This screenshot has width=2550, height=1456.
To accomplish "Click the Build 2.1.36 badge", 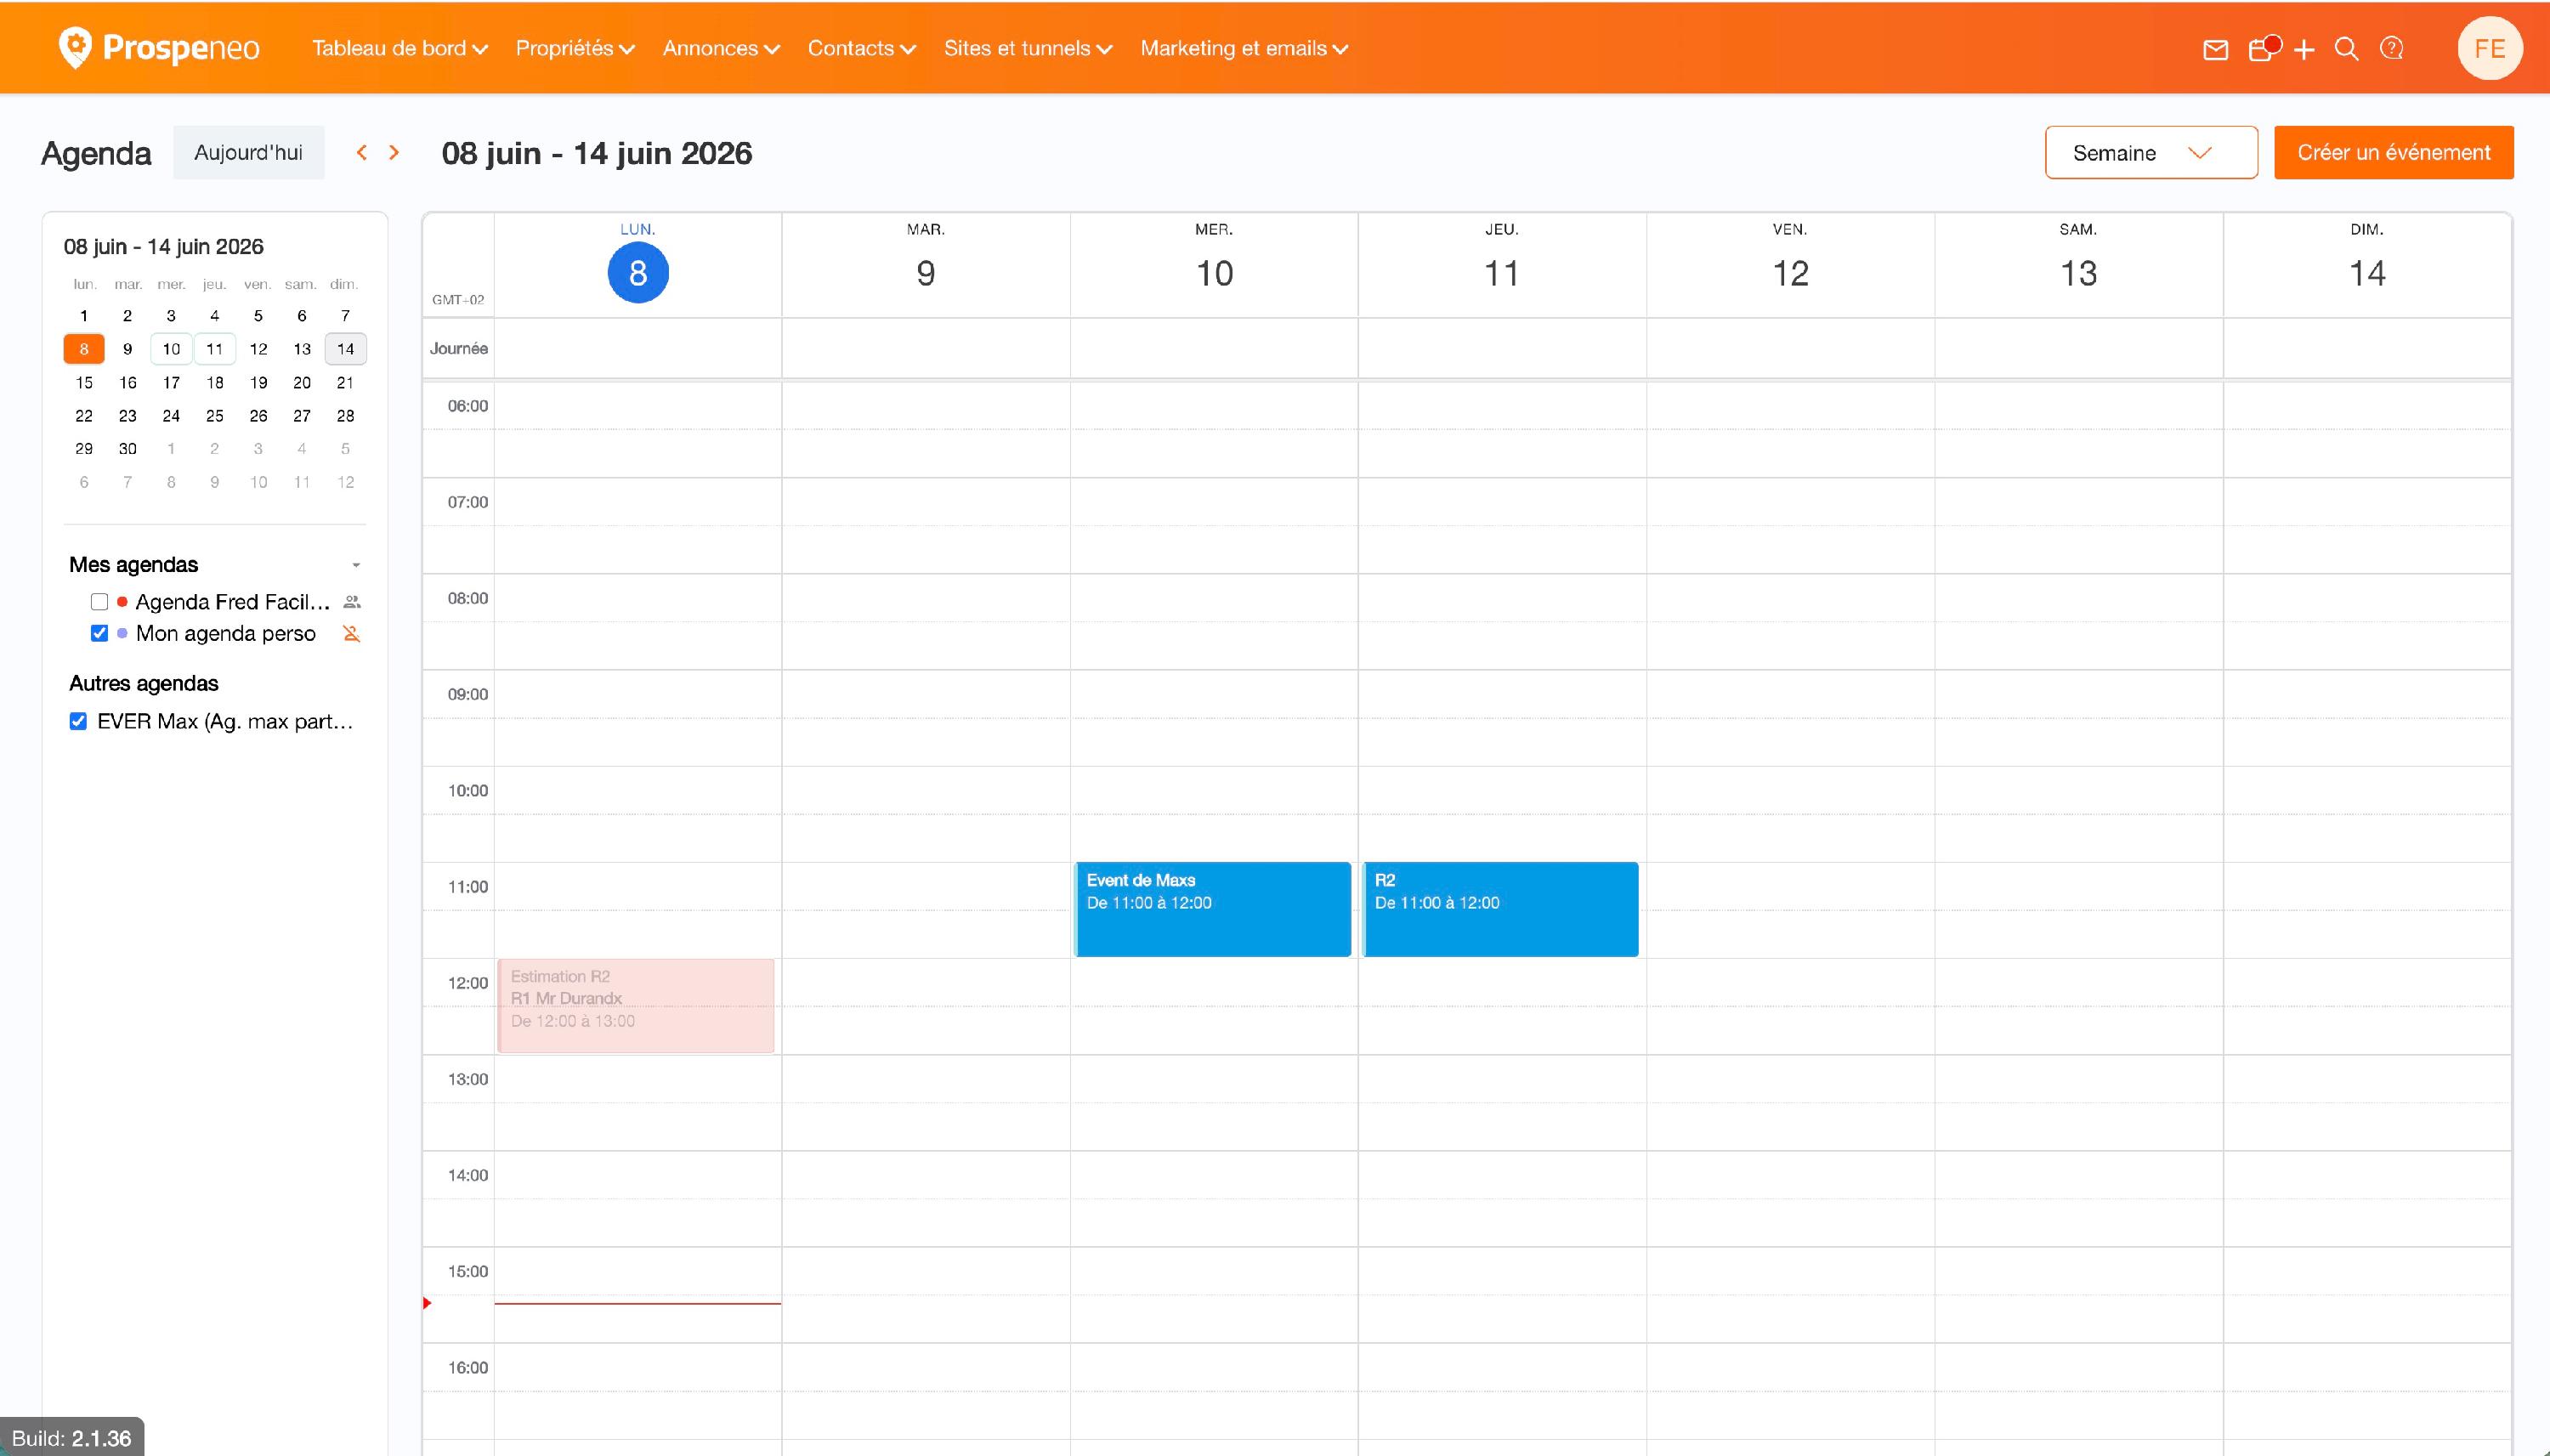I will [x=72, y=1438].
